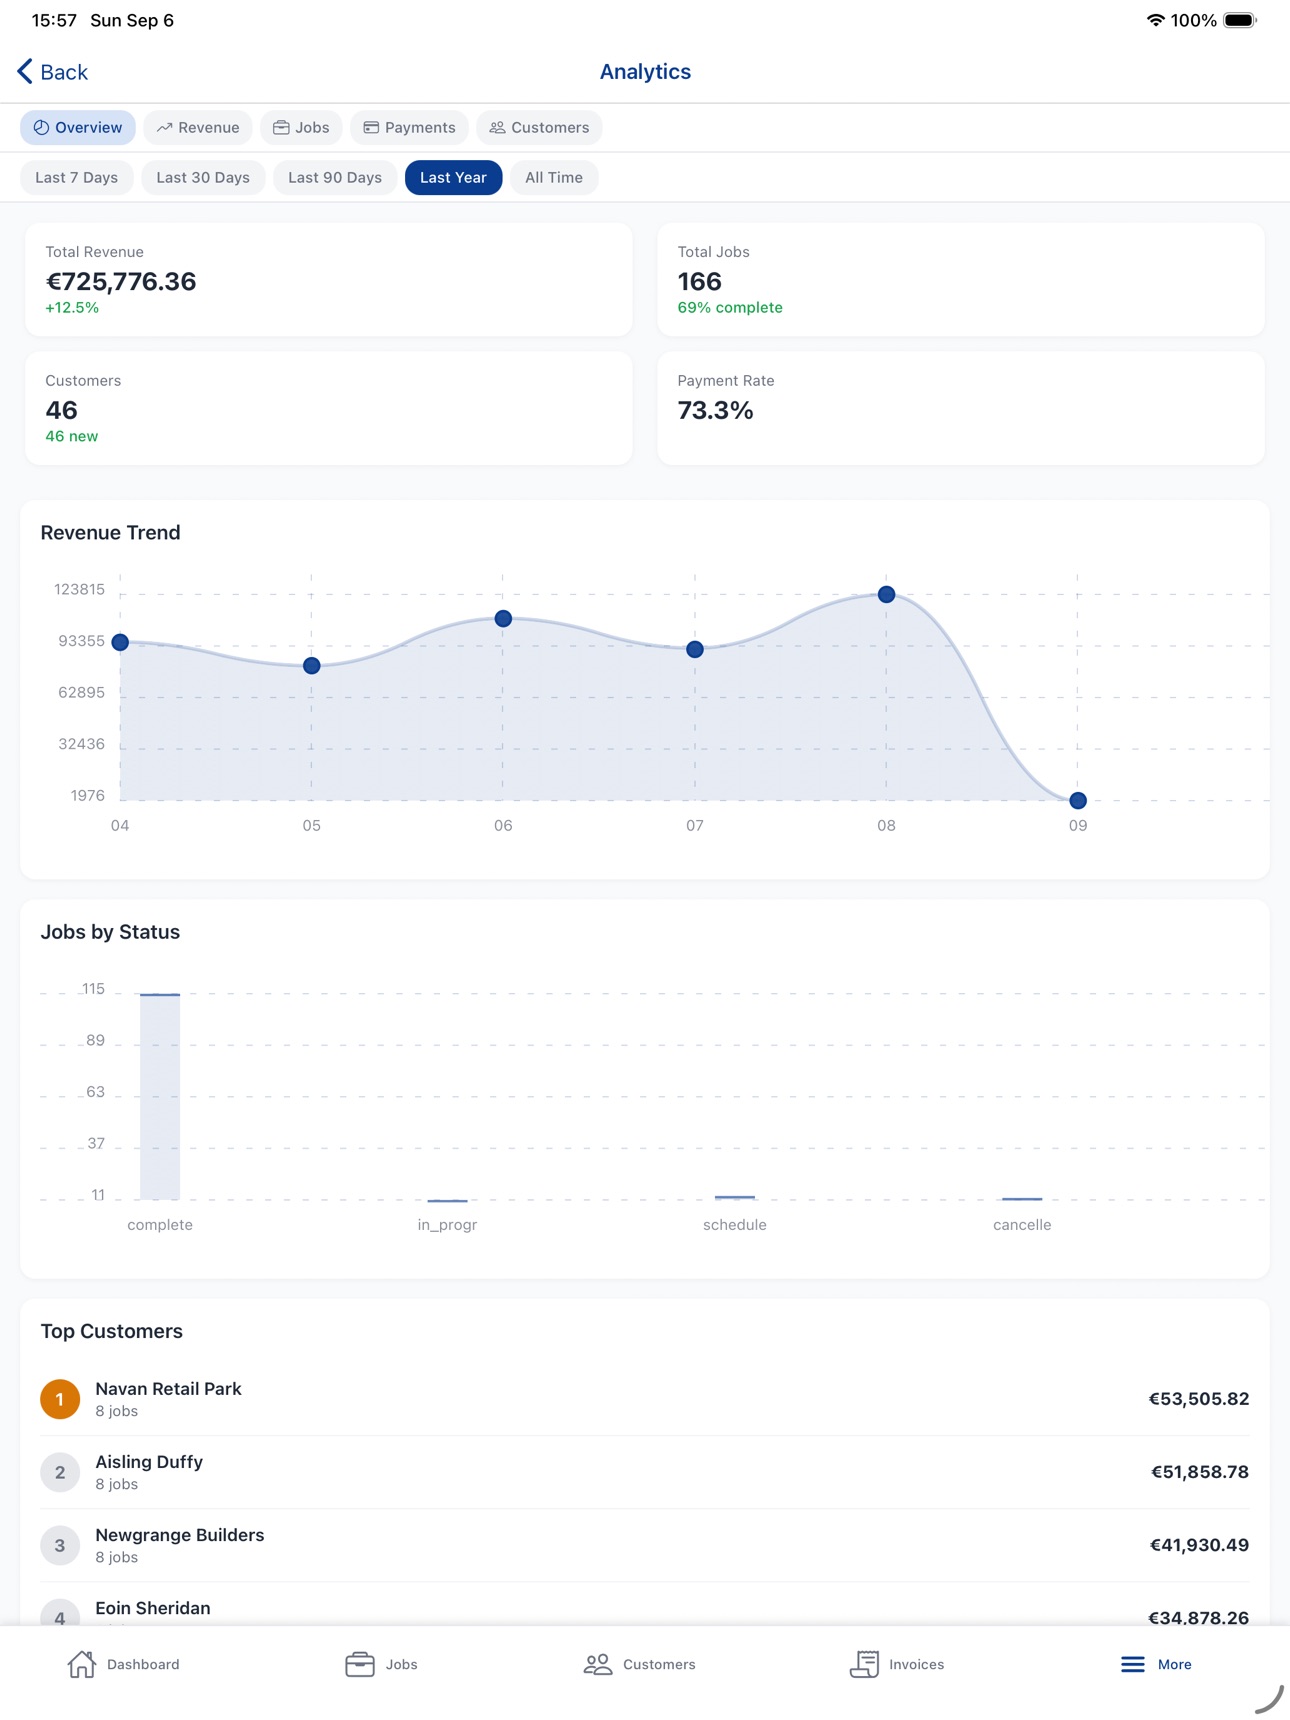The image size is (1290, 1720).
Task: Tap the €41,930.49 amount
Action: point(1199,1545)
